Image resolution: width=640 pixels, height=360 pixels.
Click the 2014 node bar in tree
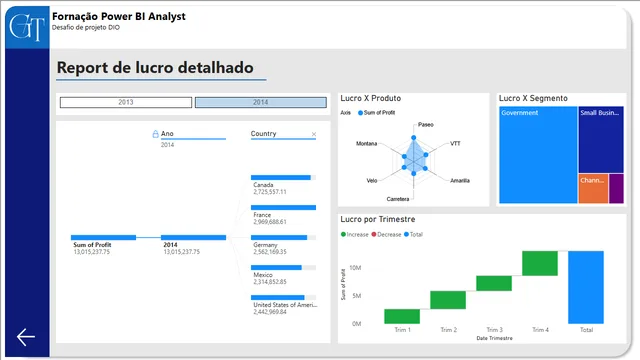[193, 237]
